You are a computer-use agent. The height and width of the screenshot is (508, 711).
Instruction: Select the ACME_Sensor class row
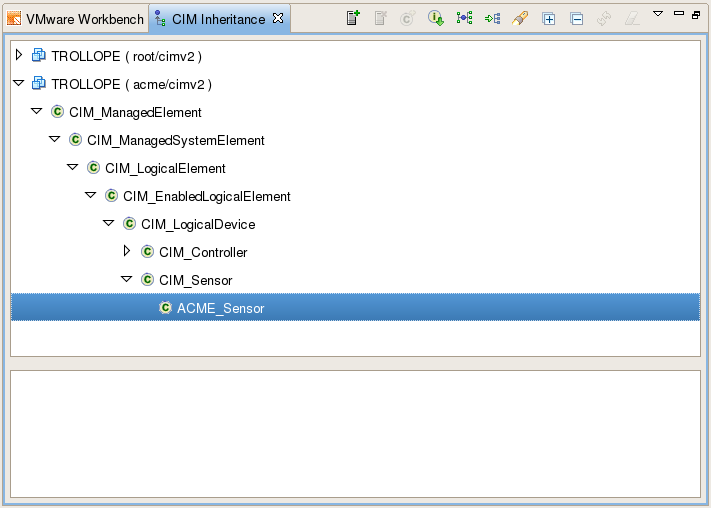click(356, 308)
